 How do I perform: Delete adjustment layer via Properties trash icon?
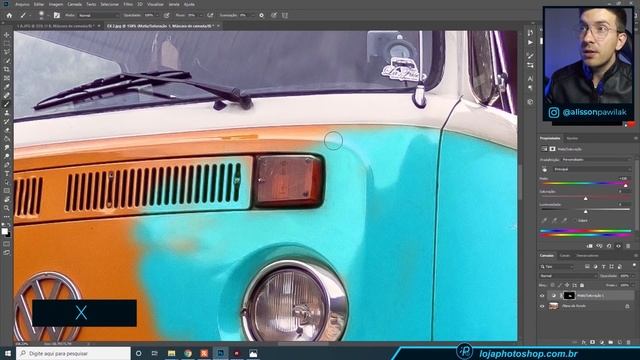[628, 246]
